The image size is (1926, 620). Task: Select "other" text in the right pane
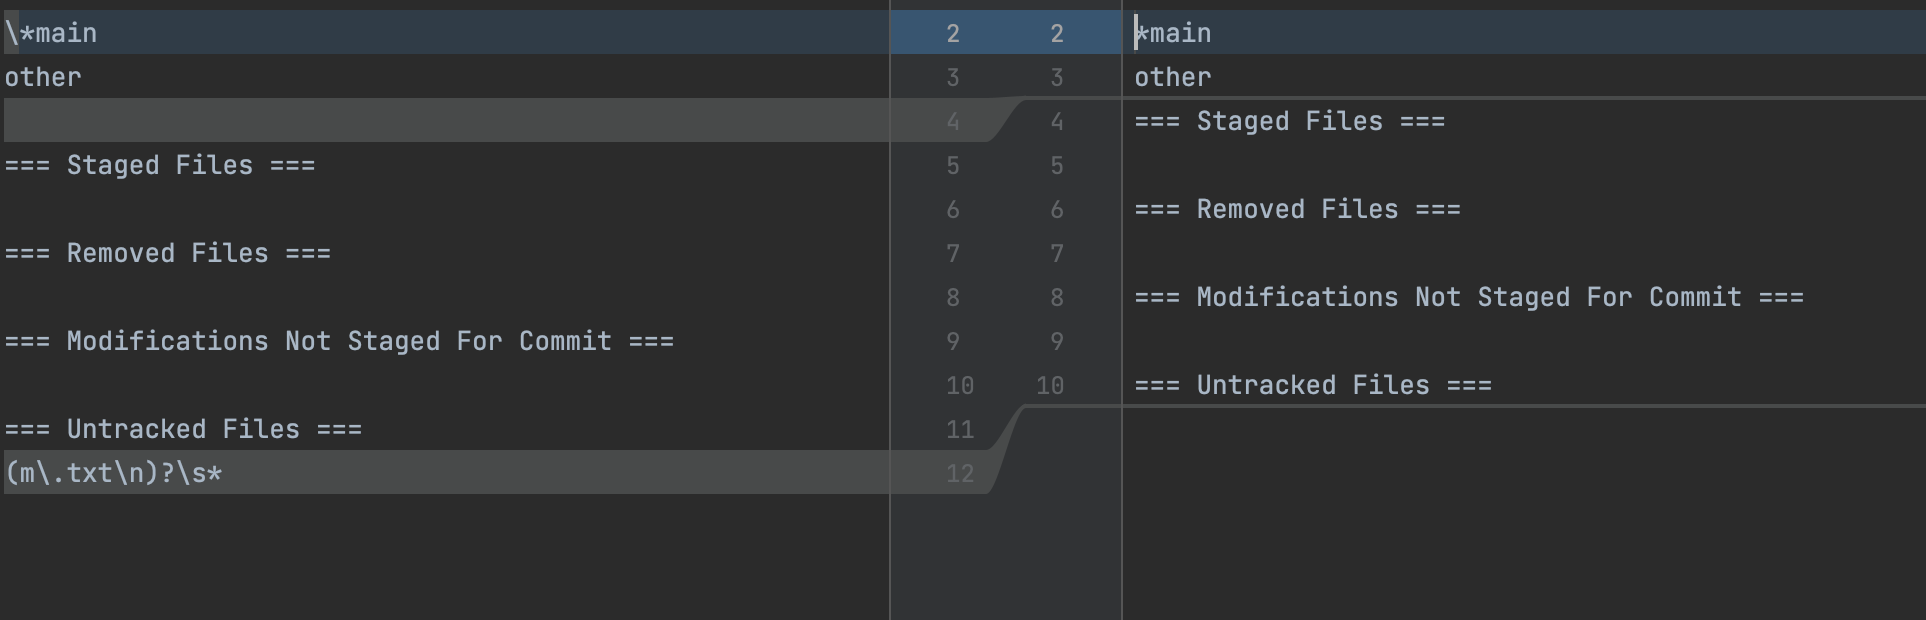point(1173,77)
